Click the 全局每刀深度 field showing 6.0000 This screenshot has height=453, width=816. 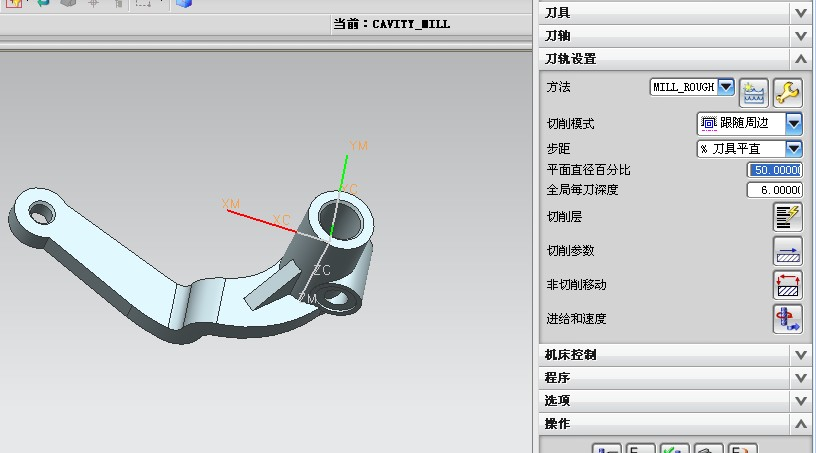click(775, 190)
